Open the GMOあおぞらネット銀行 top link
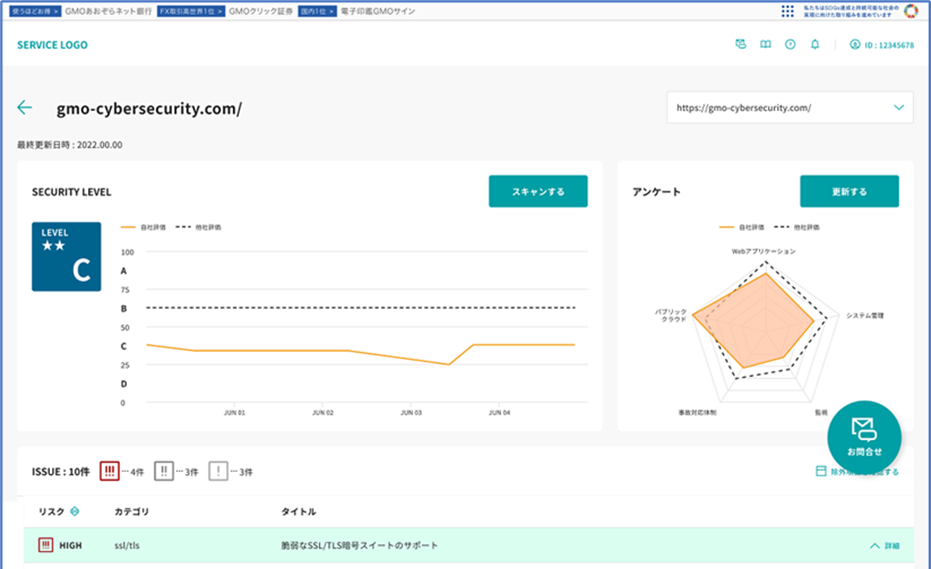 coord(108,11)
